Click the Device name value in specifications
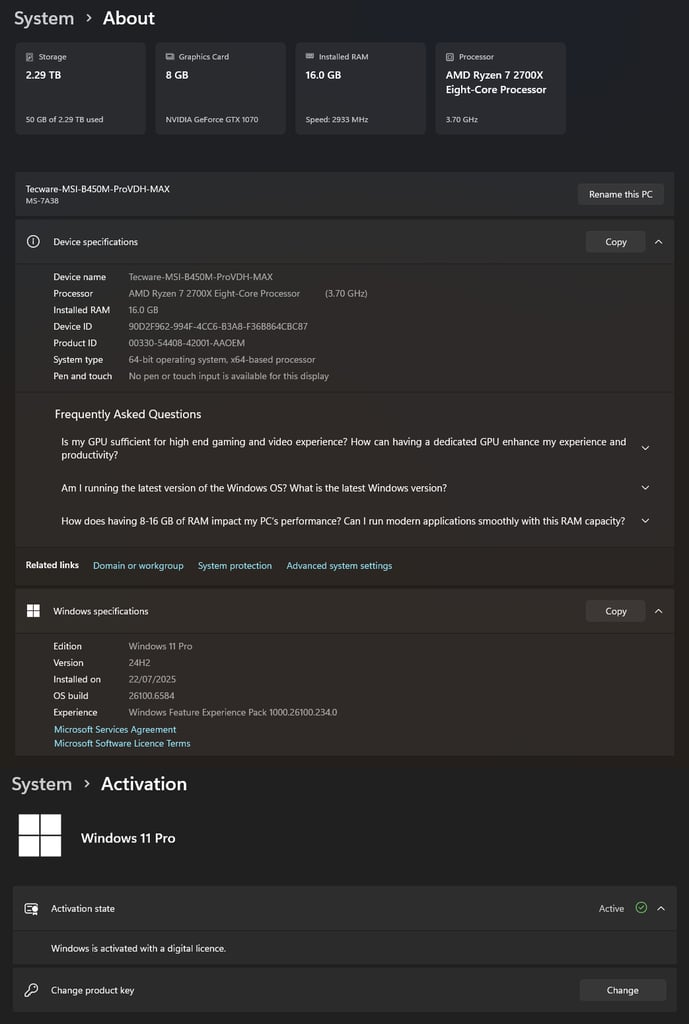The height and width of the screenshot is (1024, 689). tap(200, 277)
